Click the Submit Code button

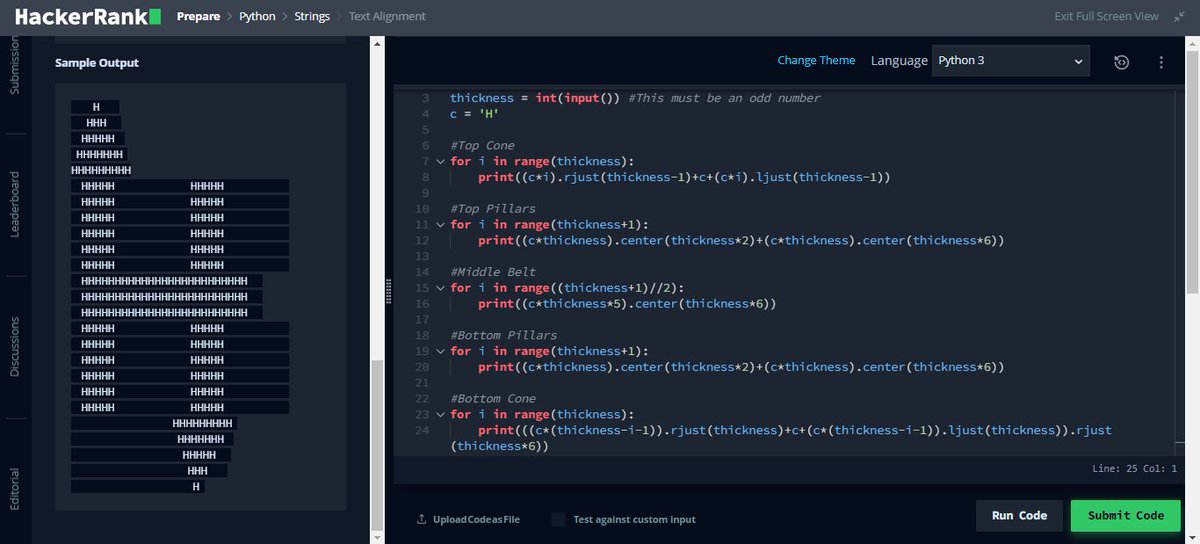click(1125, 515)
